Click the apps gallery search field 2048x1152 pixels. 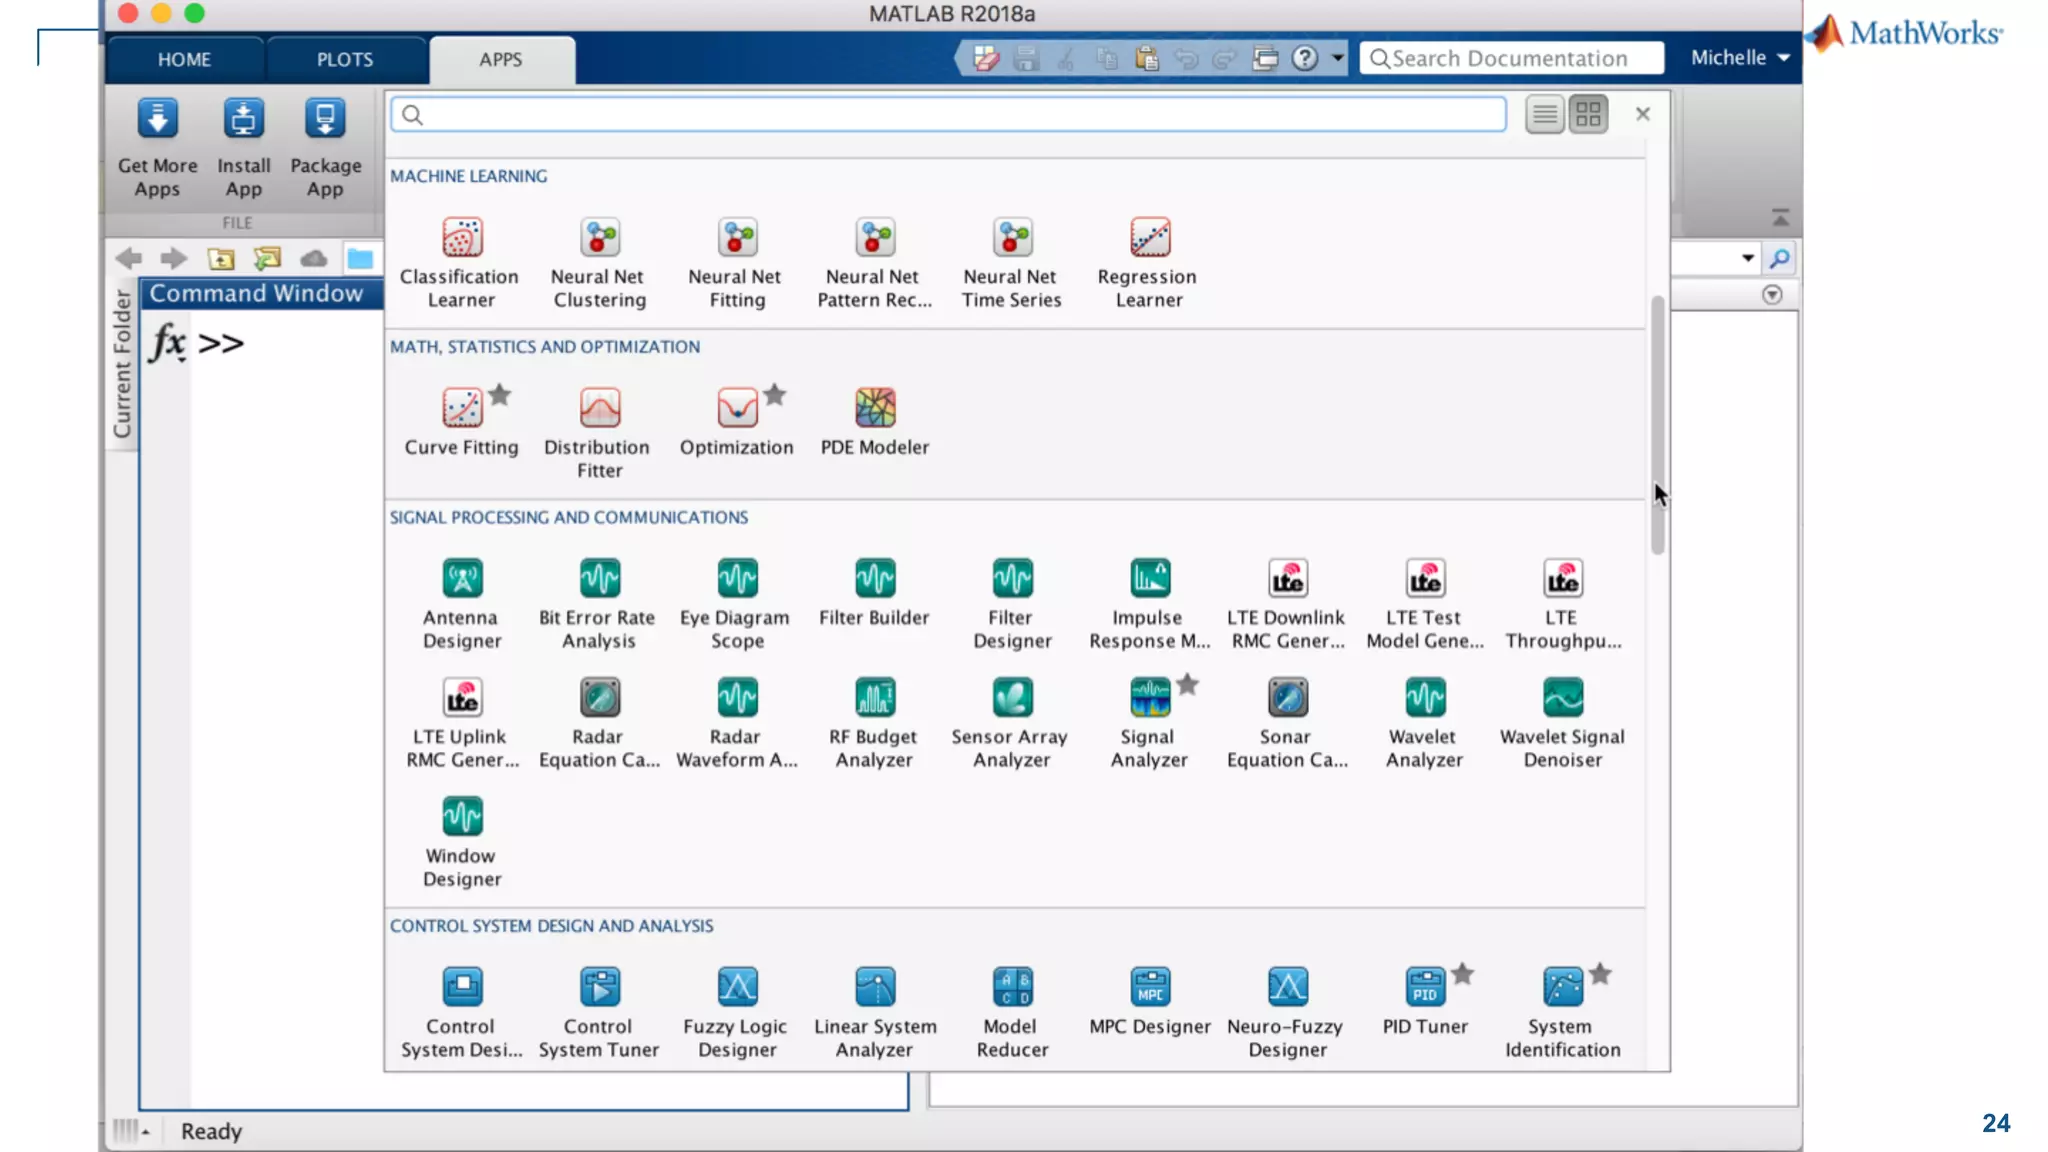[948, 115]
